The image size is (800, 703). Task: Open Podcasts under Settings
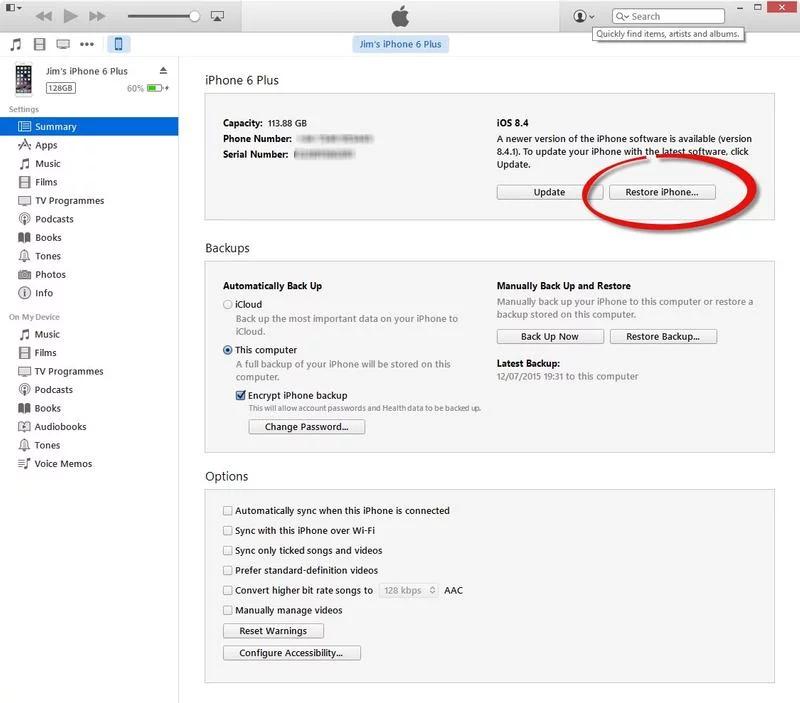89,219
